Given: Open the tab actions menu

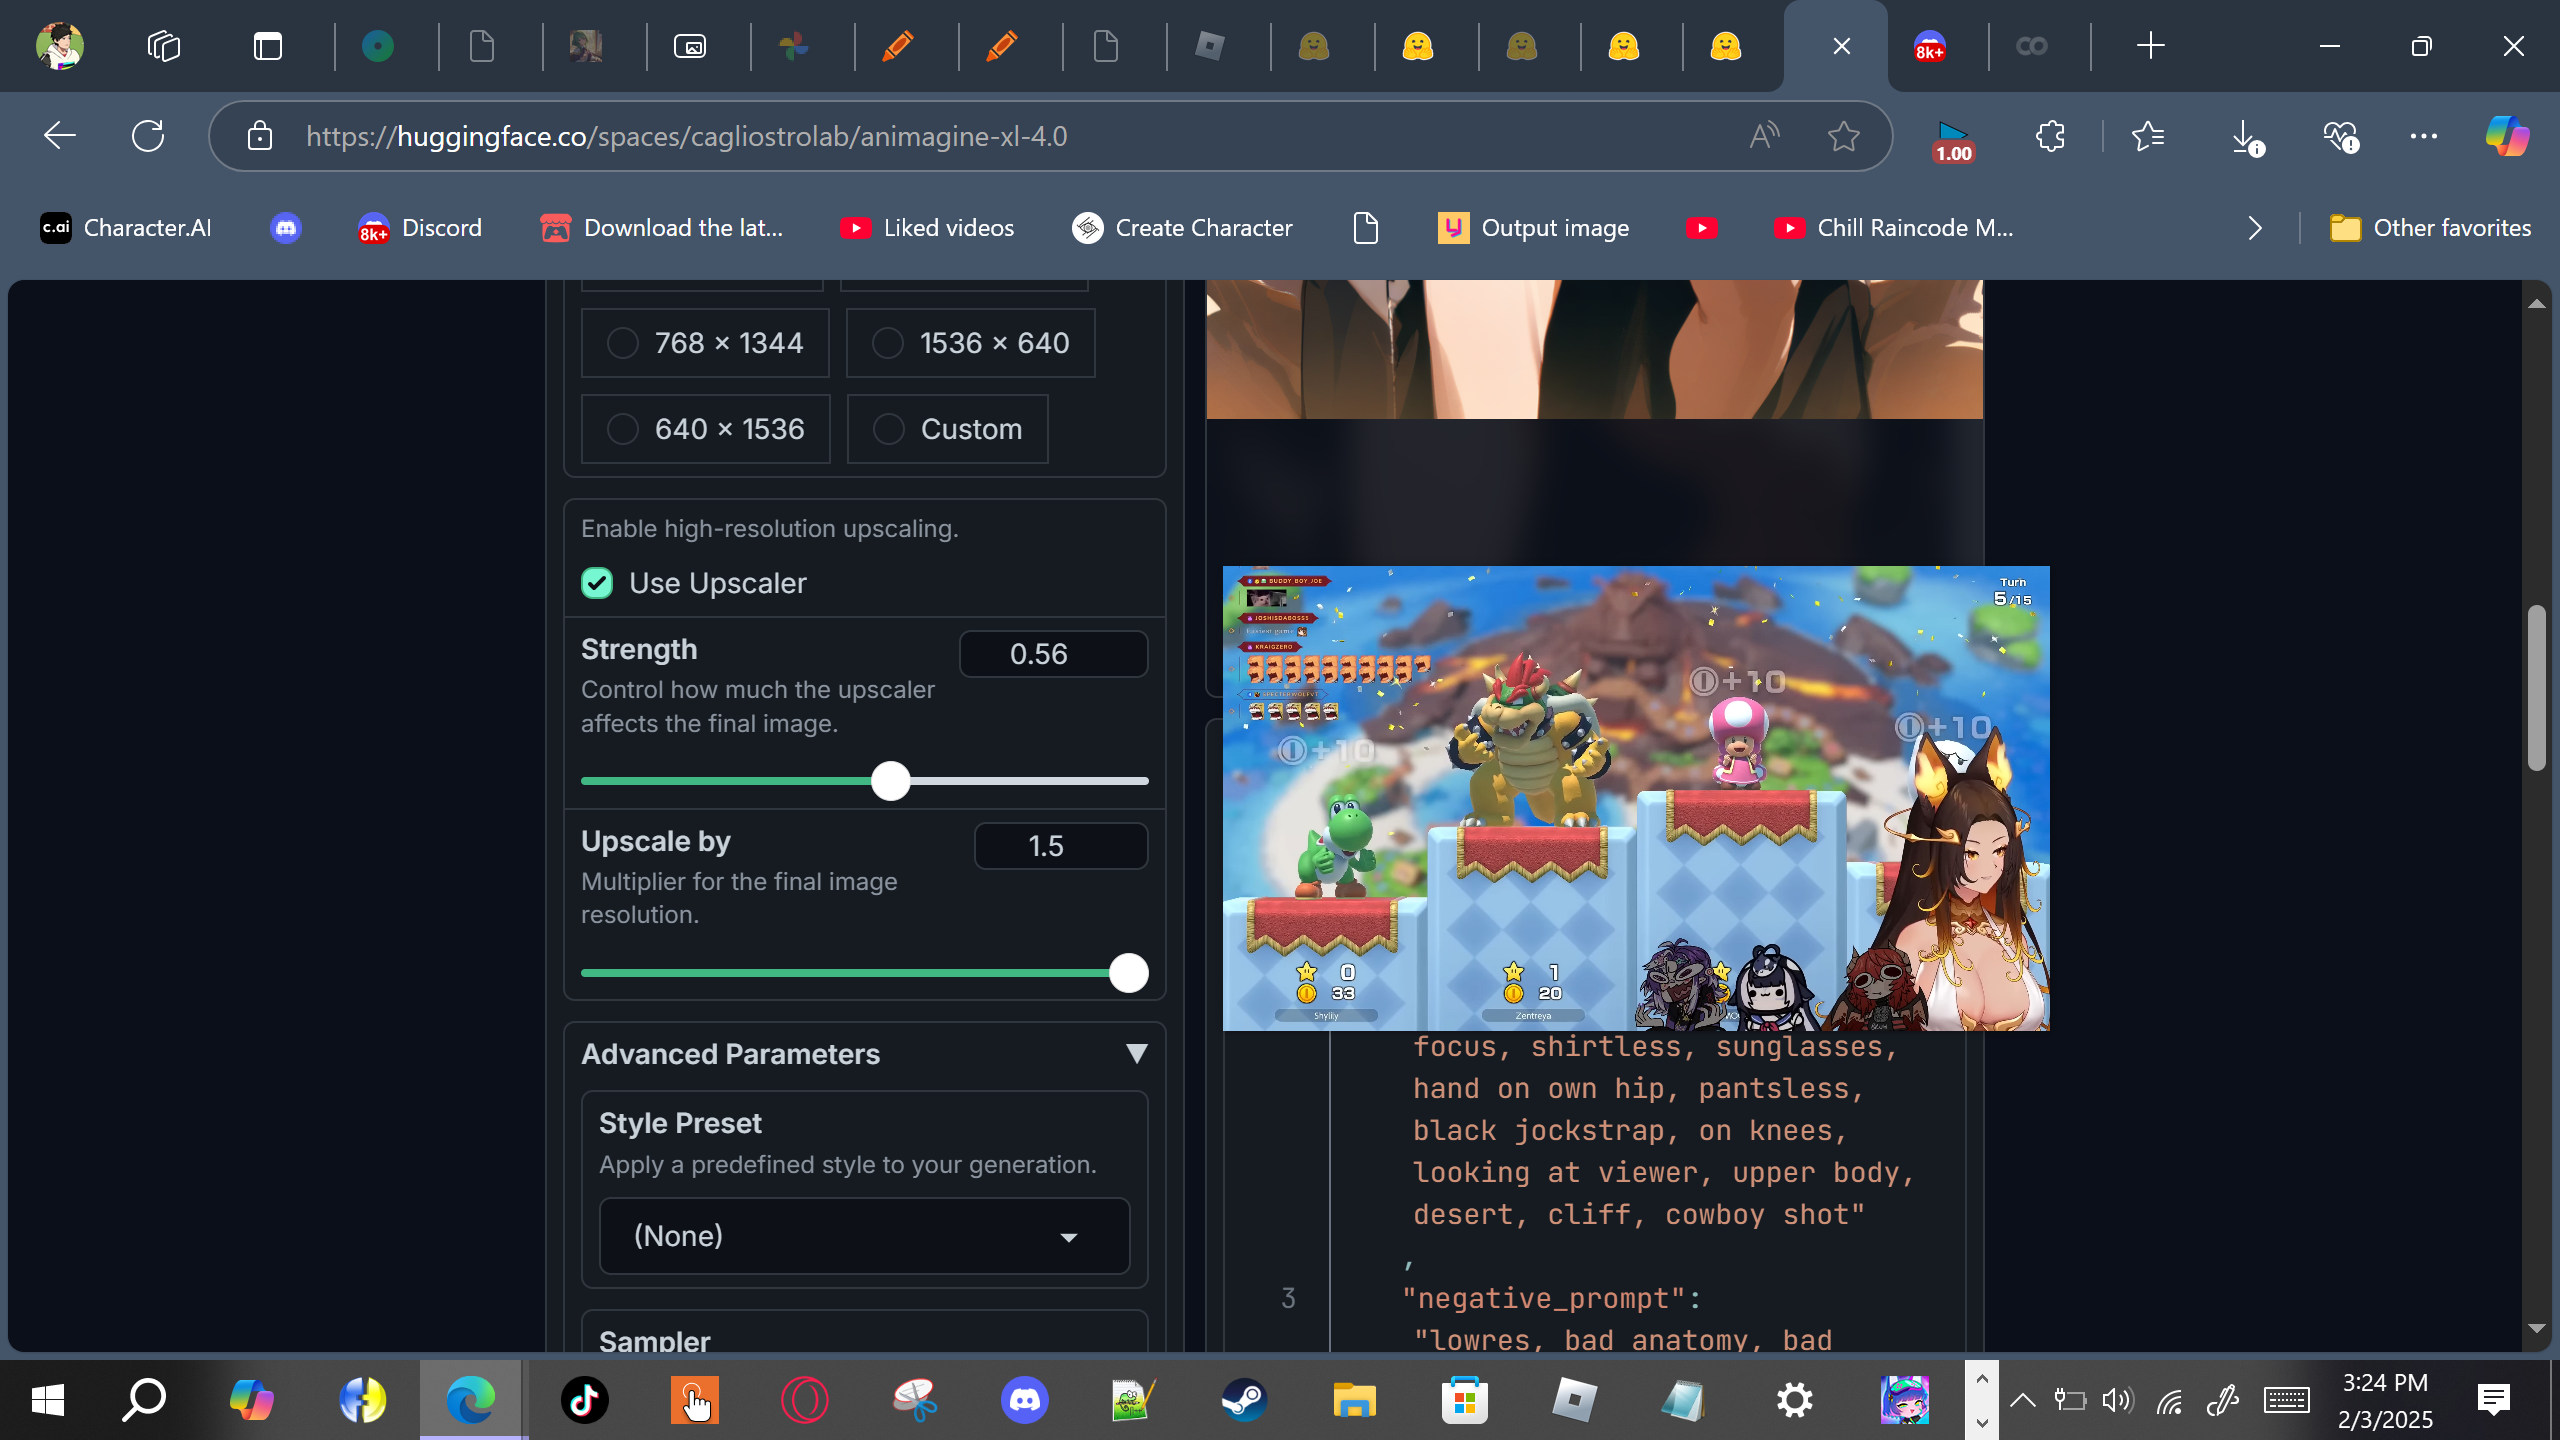Looking at the screenshot, I should click(268, 46).
